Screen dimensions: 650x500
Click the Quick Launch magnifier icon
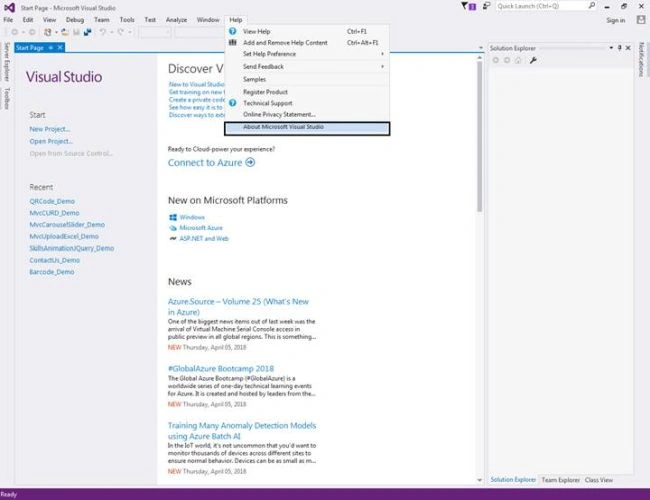point(592,6)
